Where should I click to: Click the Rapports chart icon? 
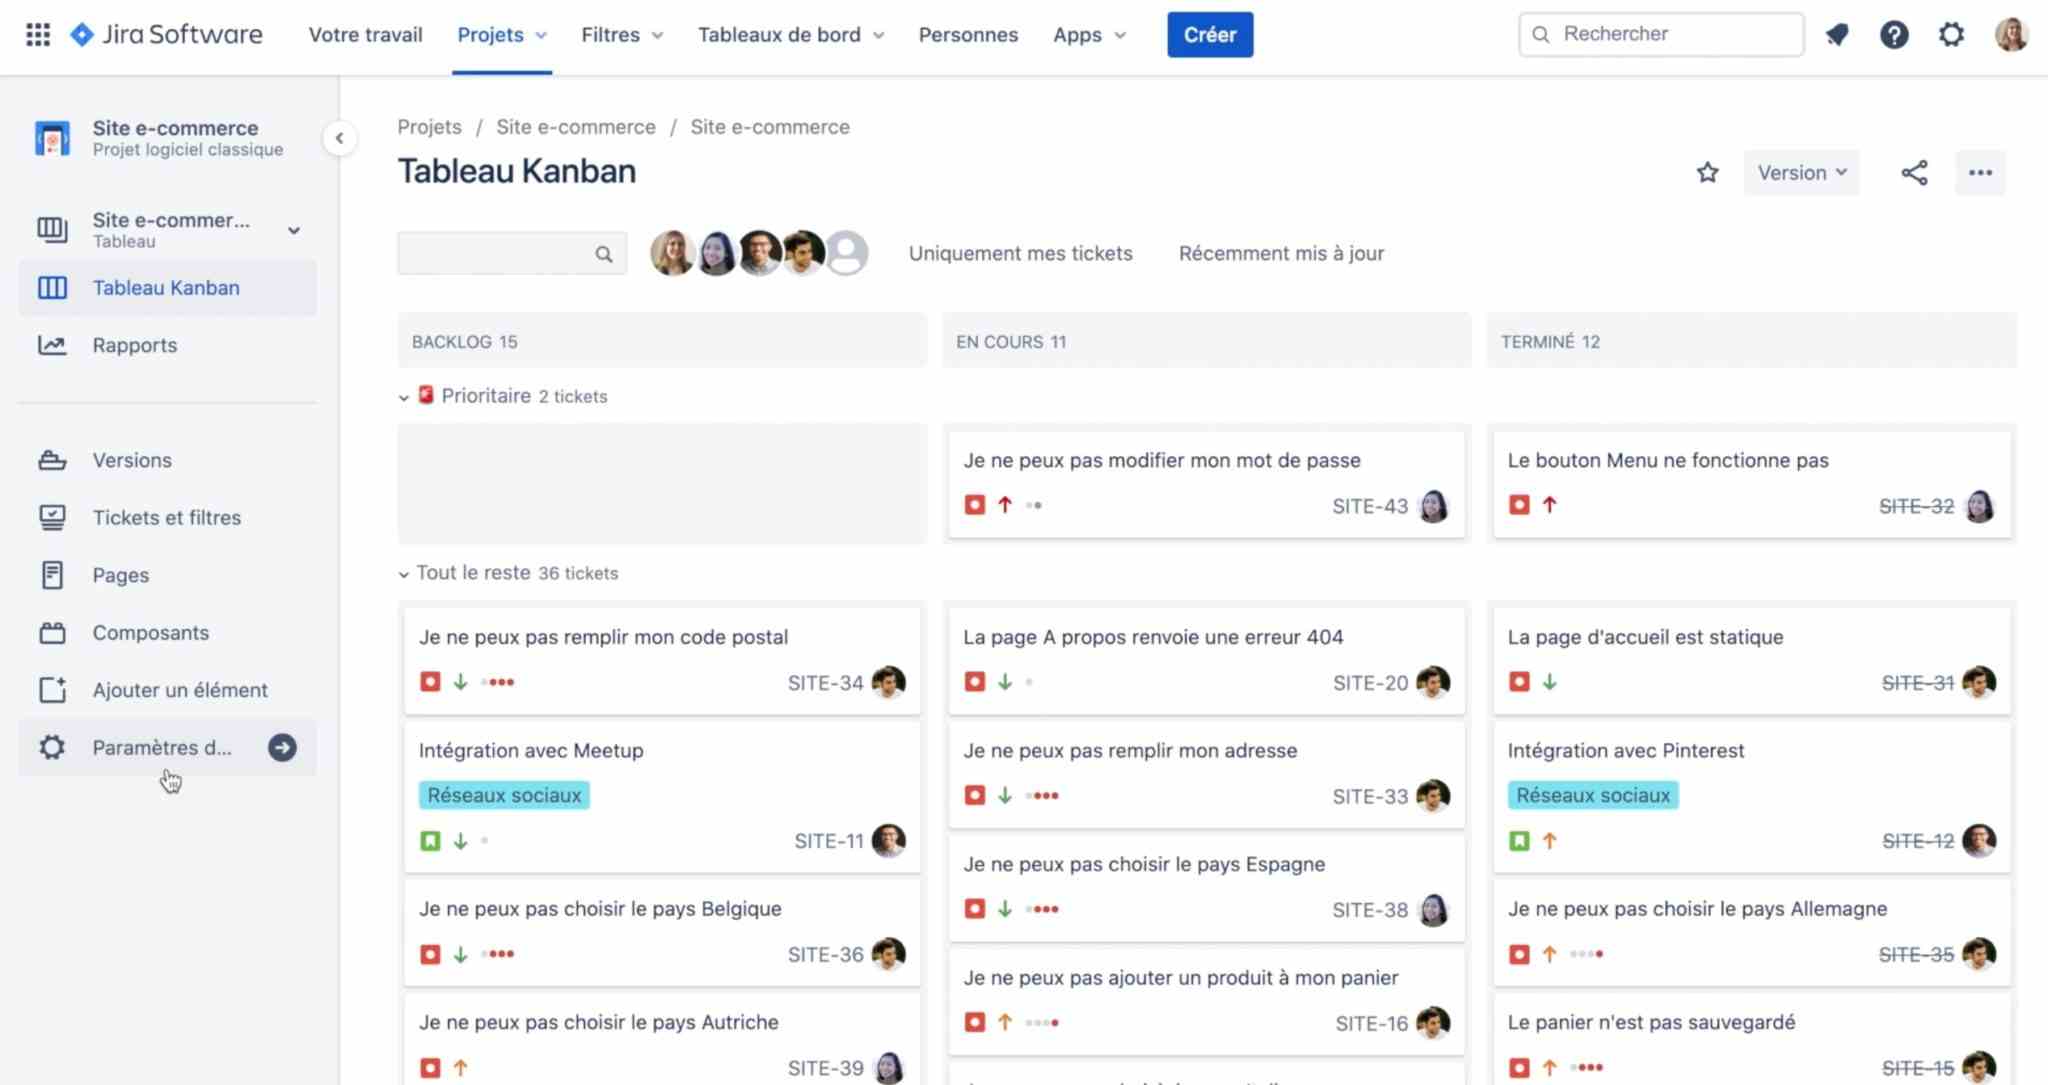[x=52, y=345]
